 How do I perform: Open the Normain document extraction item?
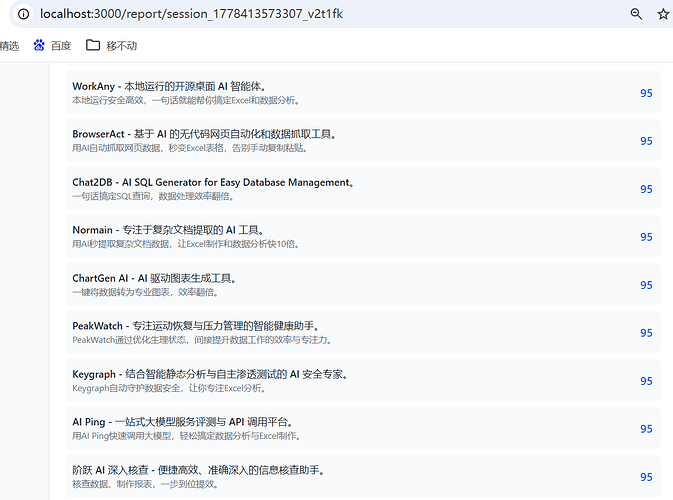(363, 236)
